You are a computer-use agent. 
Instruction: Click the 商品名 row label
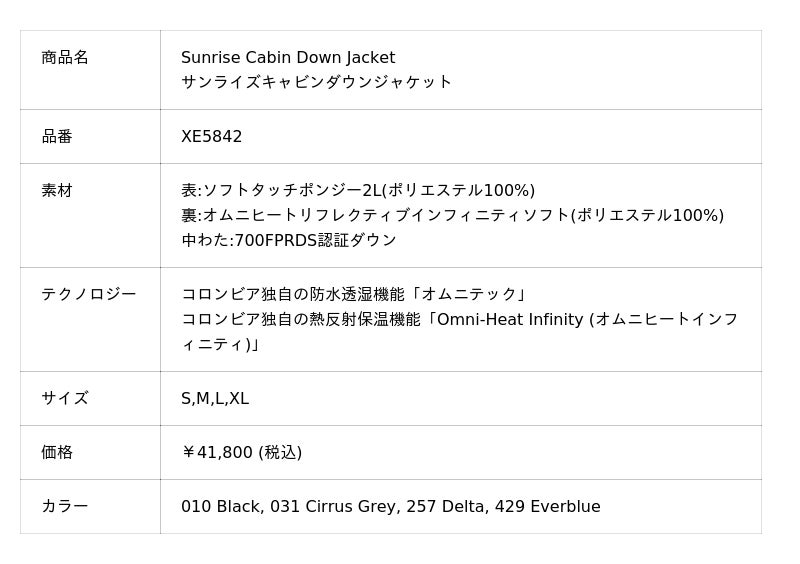click(65, 58)
